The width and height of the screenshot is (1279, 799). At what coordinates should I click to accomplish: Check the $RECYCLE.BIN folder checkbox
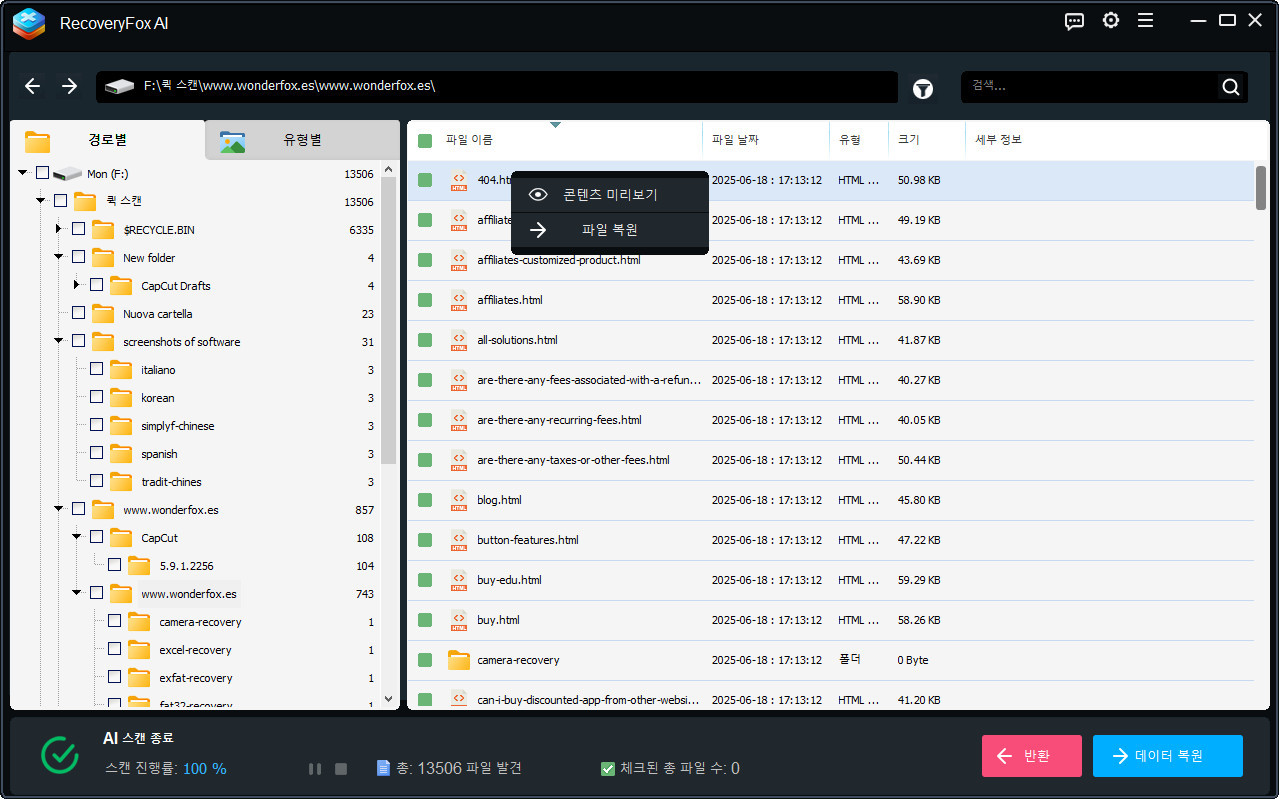coord(78,230)
